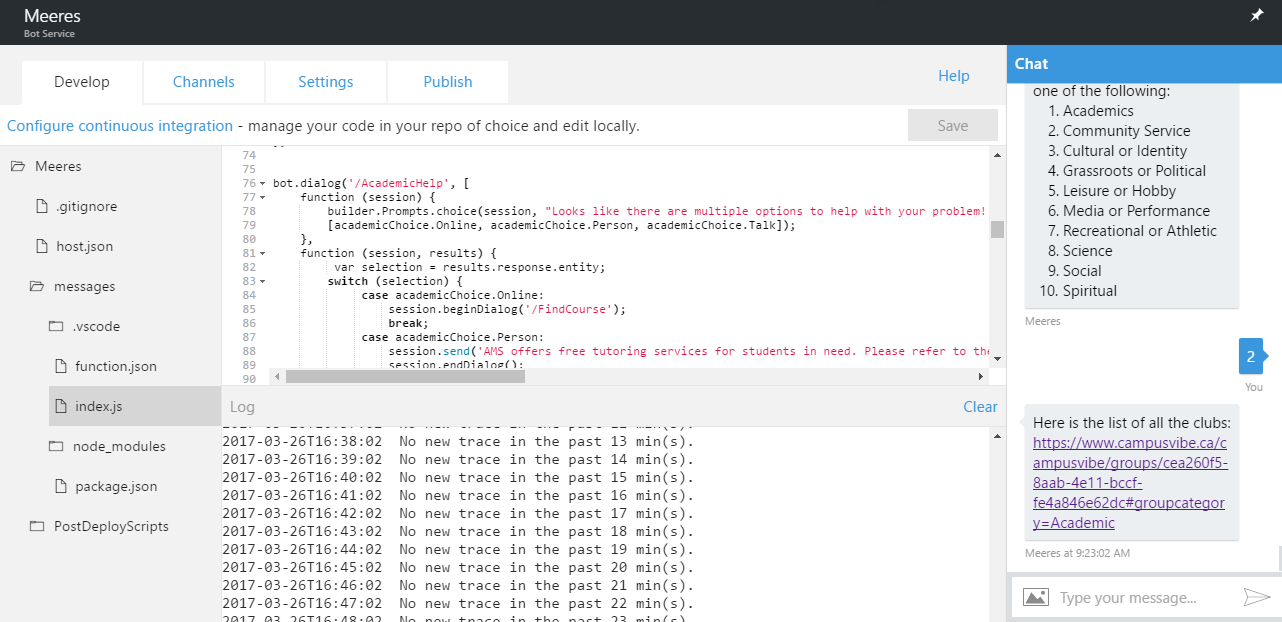Screen dimensions: 1282x622
Task: Click 'Academics' option in chat list
Action: pyautogui.click(x=1098, y=111)
